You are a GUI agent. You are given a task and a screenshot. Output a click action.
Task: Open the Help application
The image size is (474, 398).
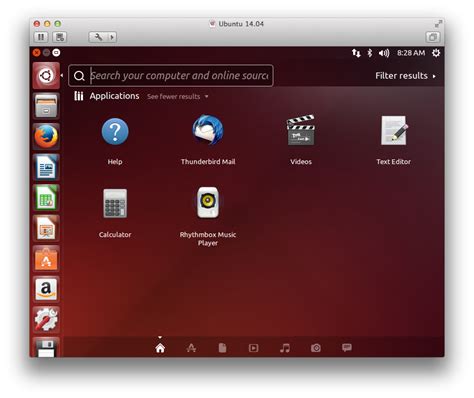[x=115, y=132]
